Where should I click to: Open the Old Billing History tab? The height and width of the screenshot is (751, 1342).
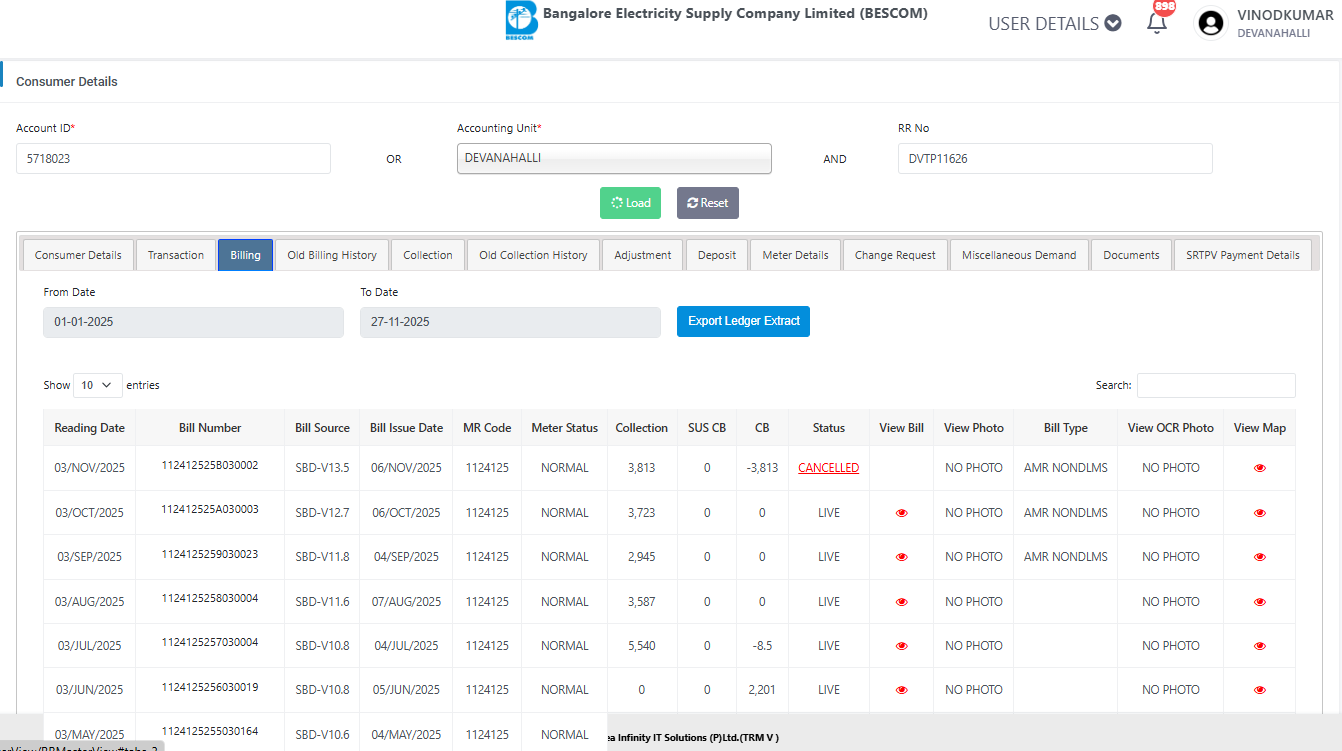(332, 255)
